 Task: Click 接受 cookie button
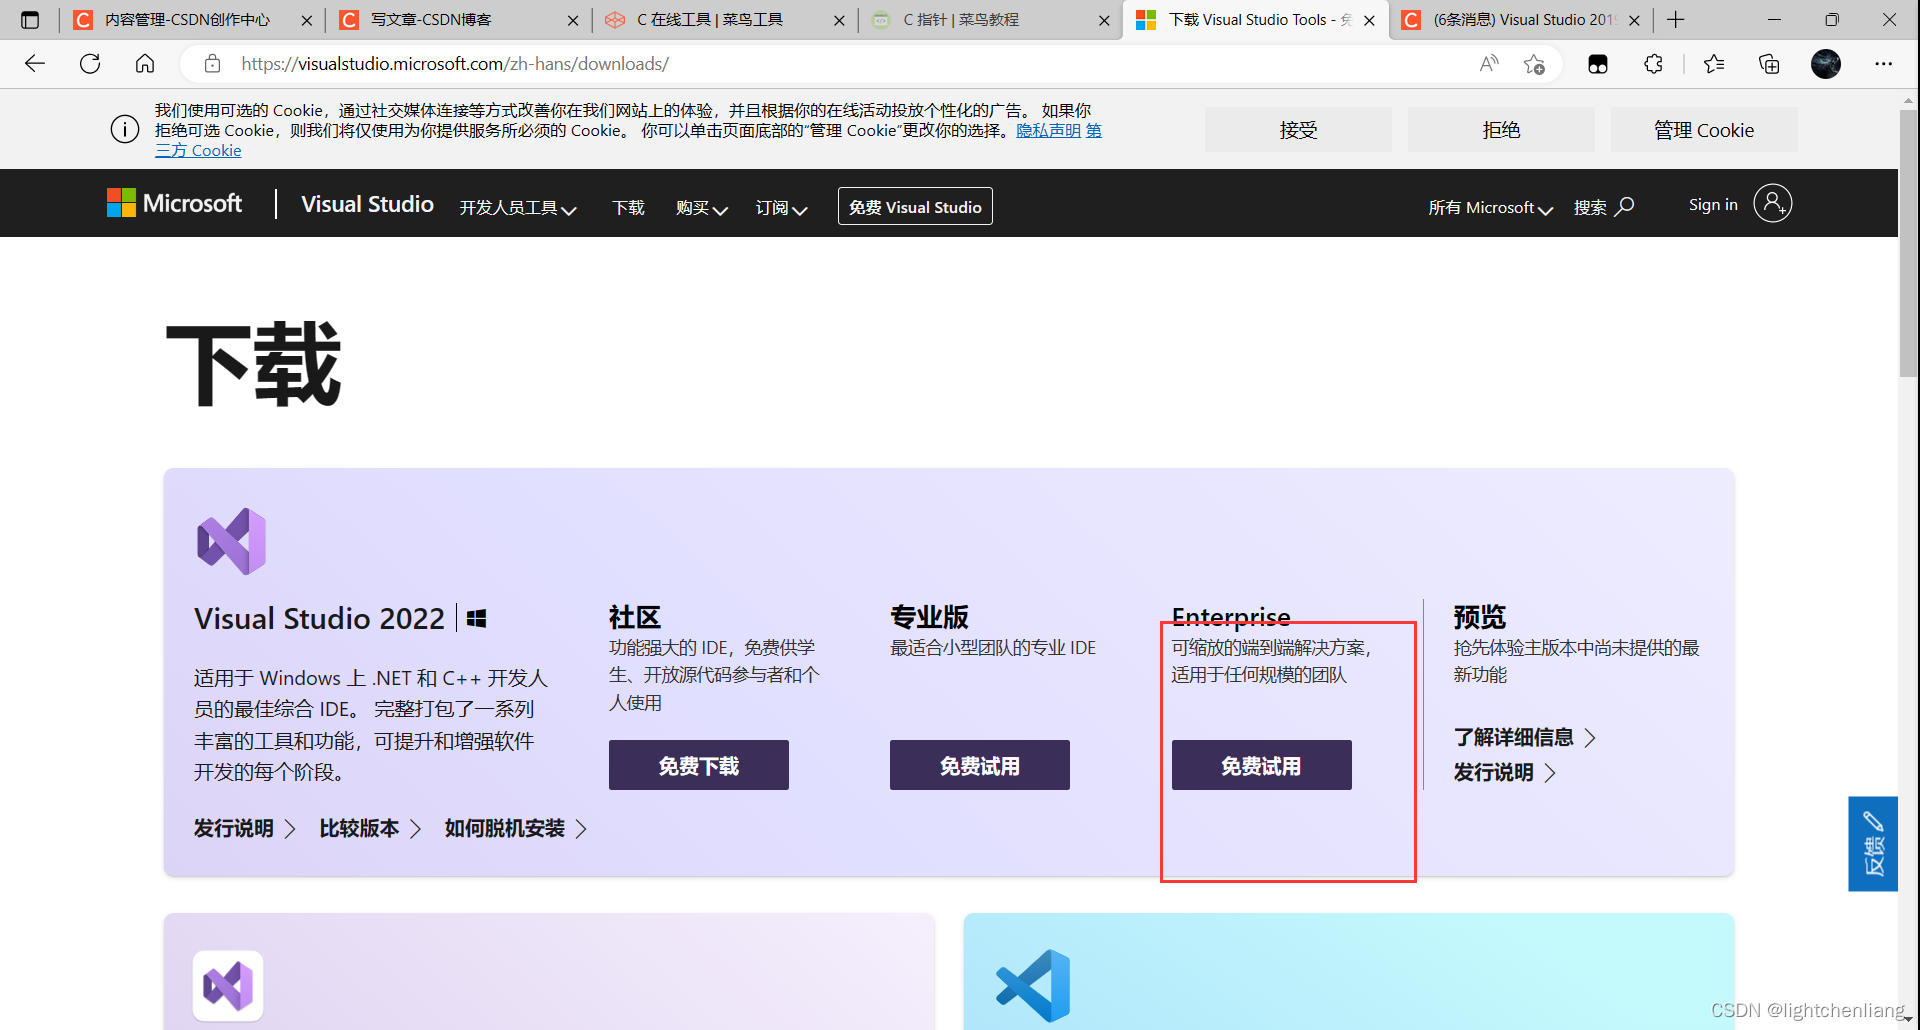[x=1298, y=130]
